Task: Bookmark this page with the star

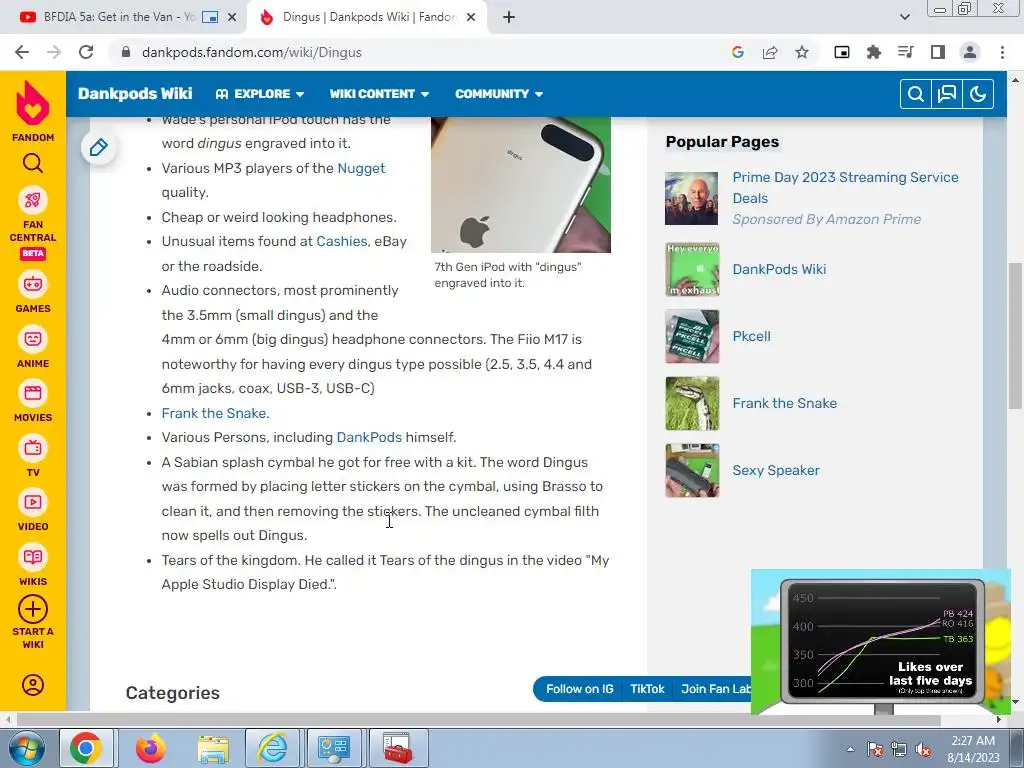Action: coord(802,52)
